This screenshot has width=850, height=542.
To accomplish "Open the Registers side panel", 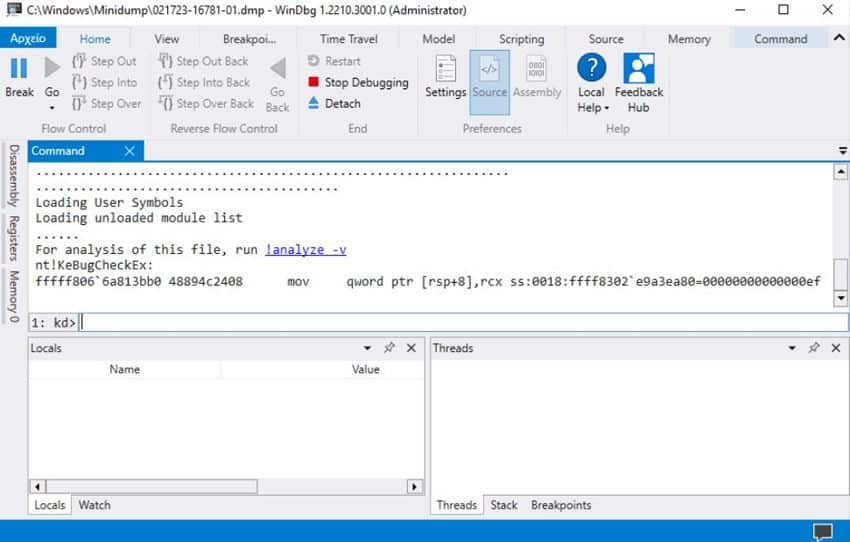I will coord(14,238).
